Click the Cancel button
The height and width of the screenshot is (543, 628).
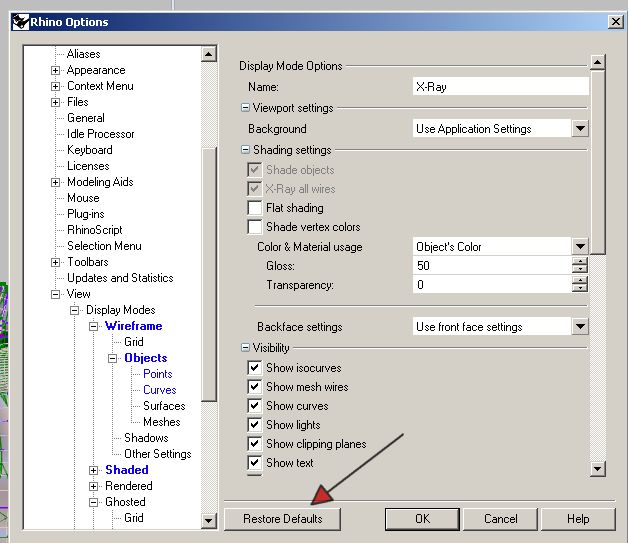point(501,519)
